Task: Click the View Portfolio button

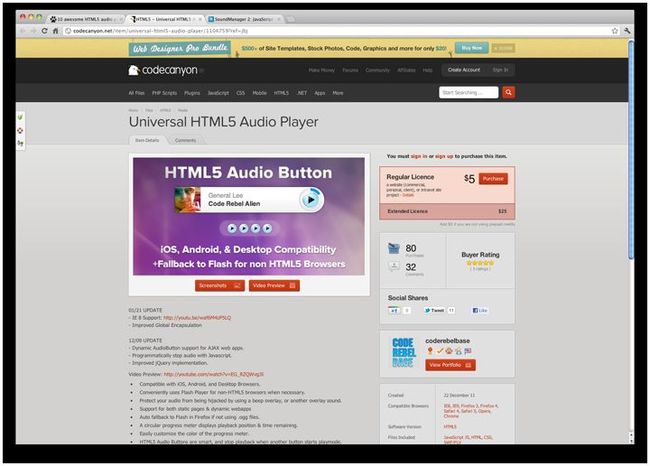Action: (x=450, y=365)
